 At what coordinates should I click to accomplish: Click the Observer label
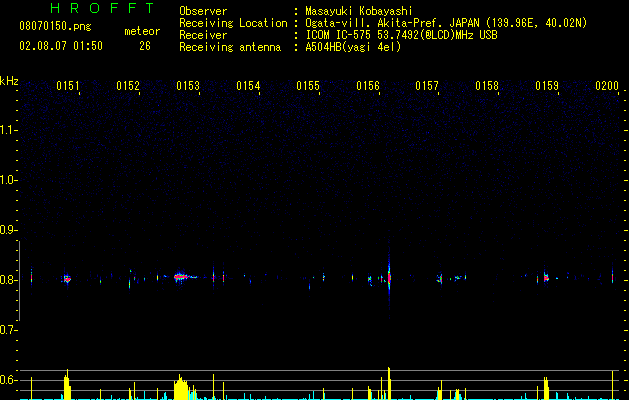coord(203,11)
